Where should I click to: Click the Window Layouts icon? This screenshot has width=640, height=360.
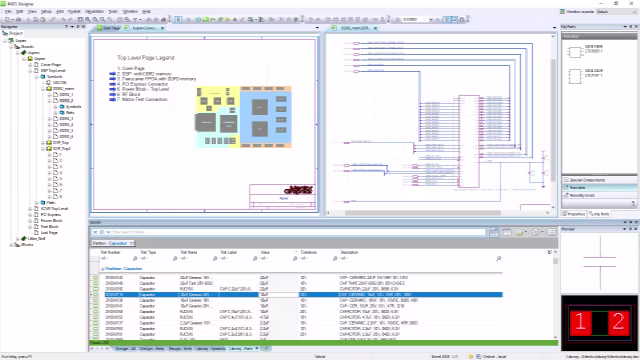click(562, 11)
